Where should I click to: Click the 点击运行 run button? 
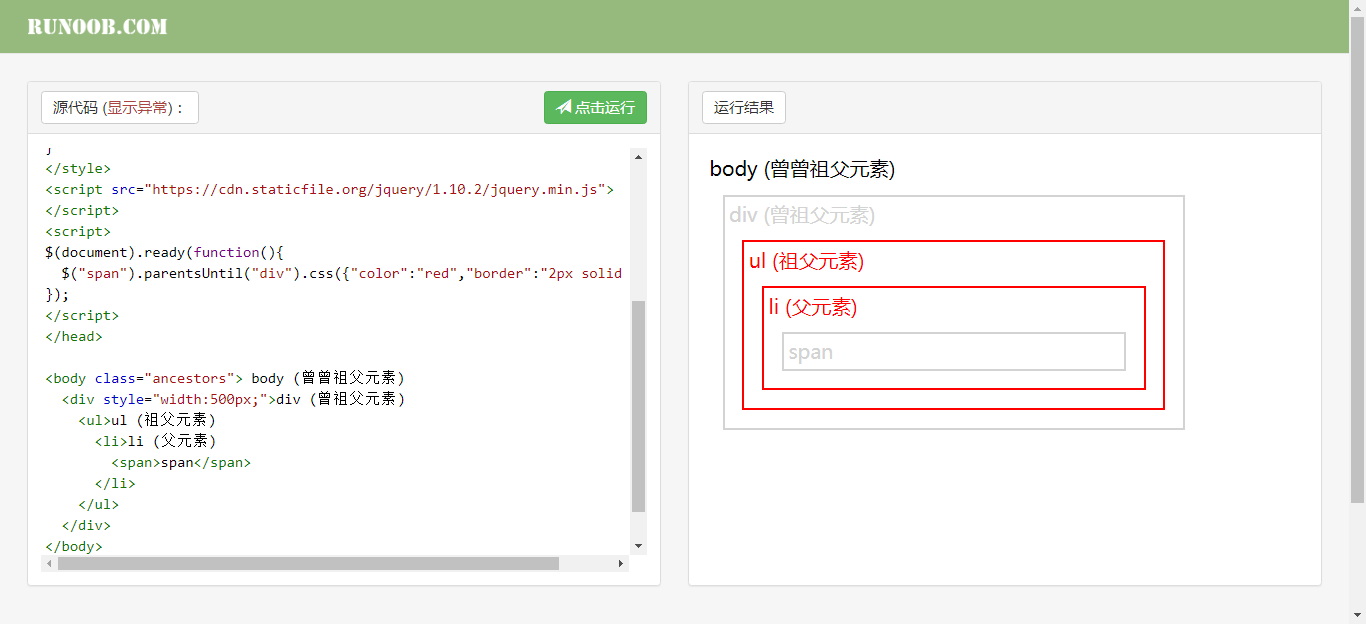click(595, 108)
